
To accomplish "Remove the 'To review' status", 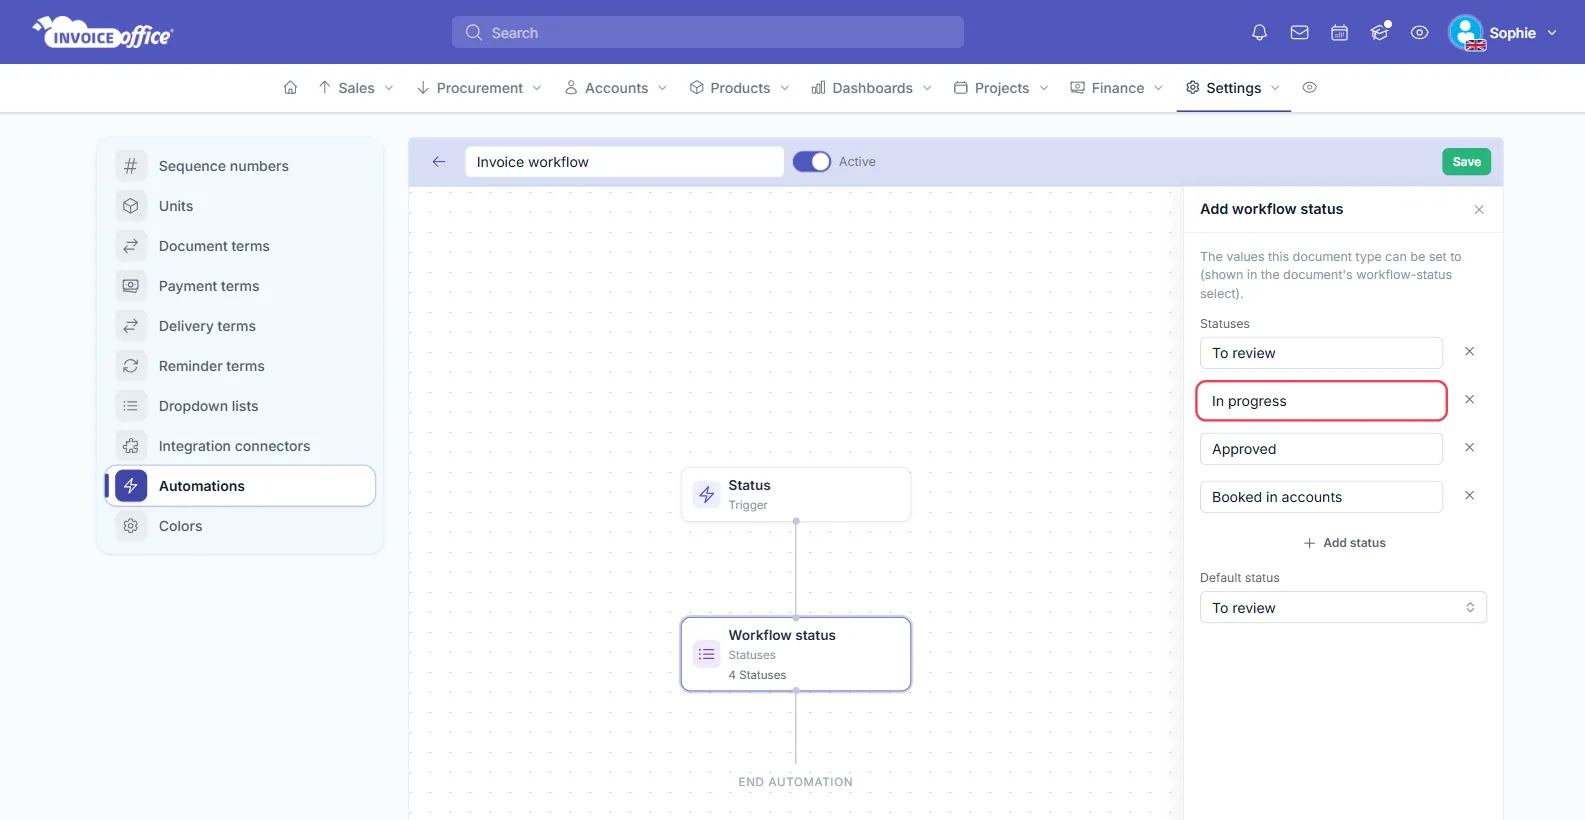I will [x=1469, y=352].
